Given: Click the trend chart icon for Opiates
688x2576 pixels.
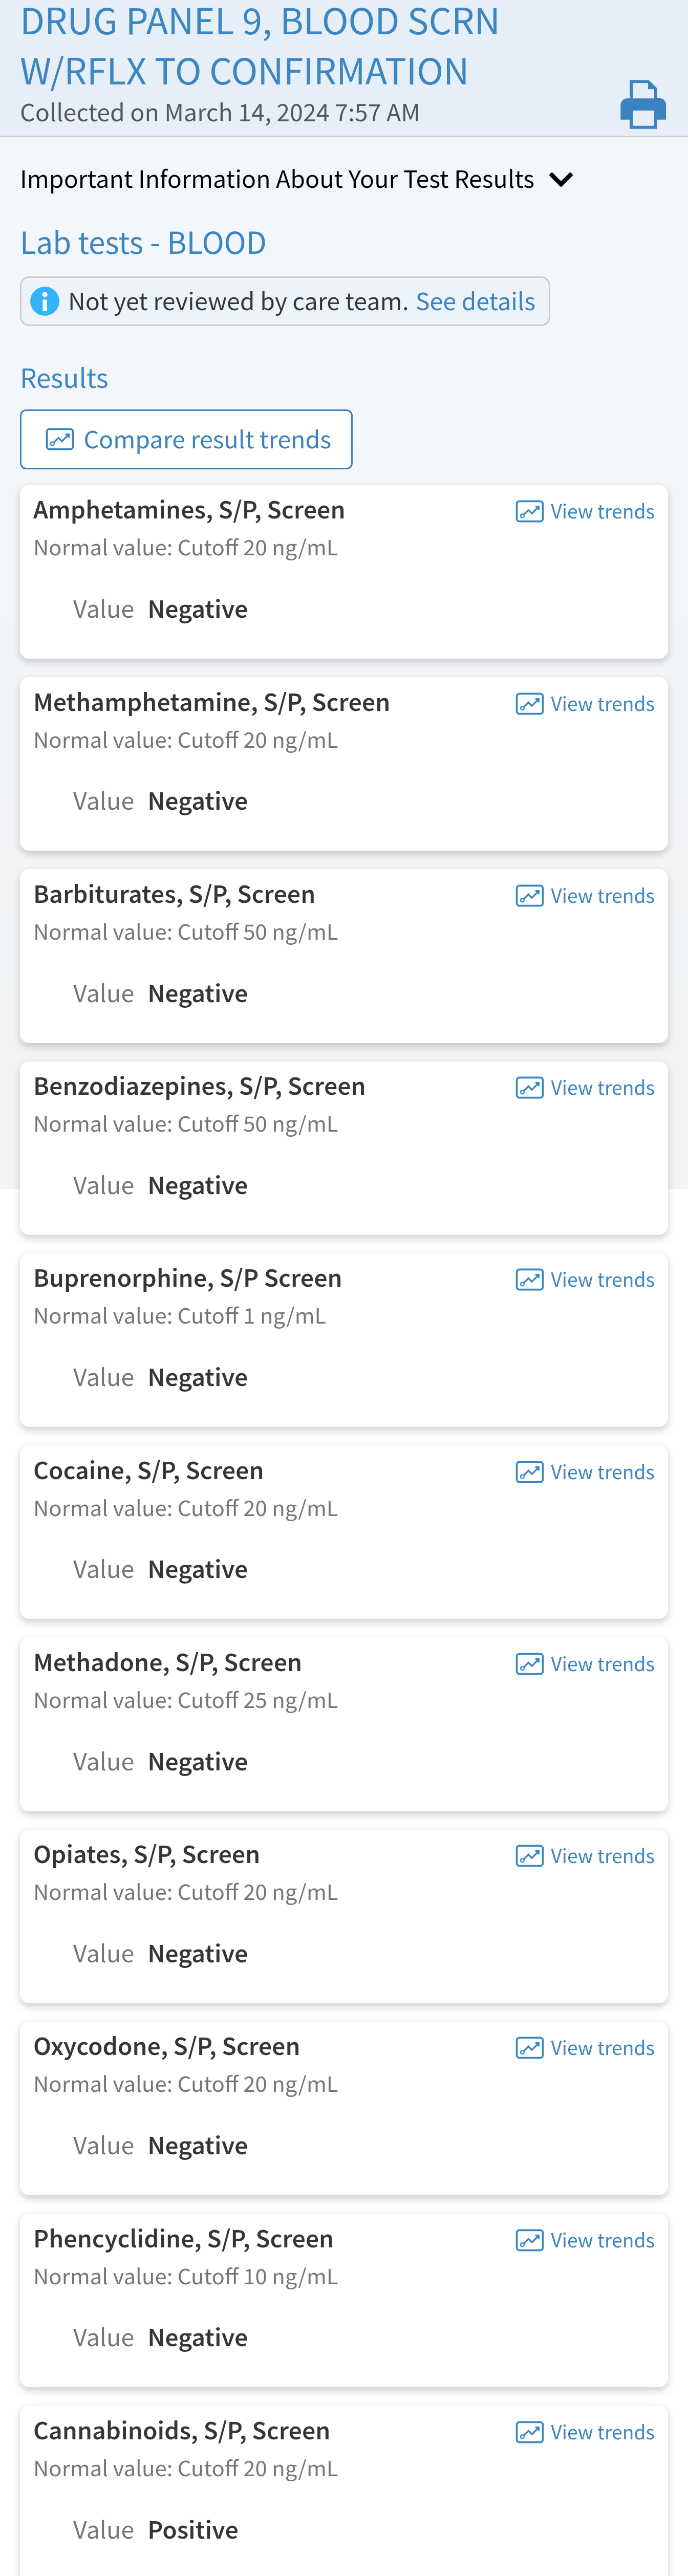Looking at the screenshot, I should click(x=529, y=1856).
